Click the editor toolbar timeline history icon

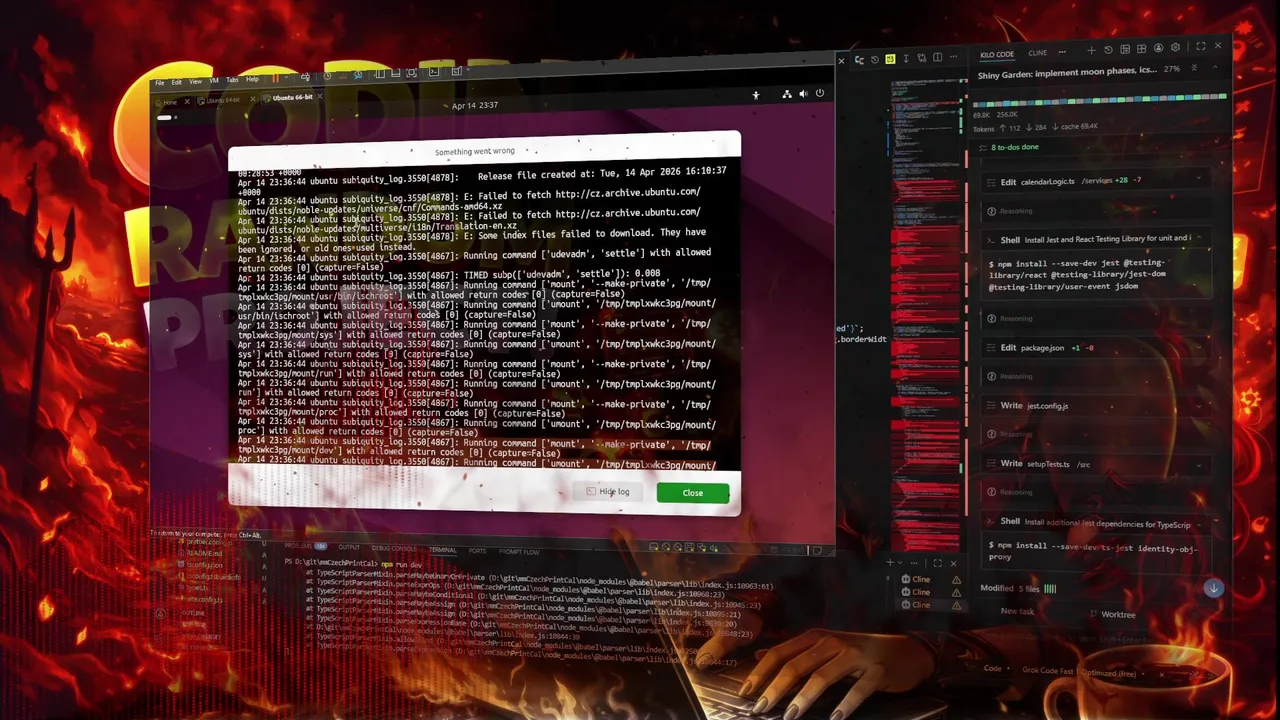(874, 60)
